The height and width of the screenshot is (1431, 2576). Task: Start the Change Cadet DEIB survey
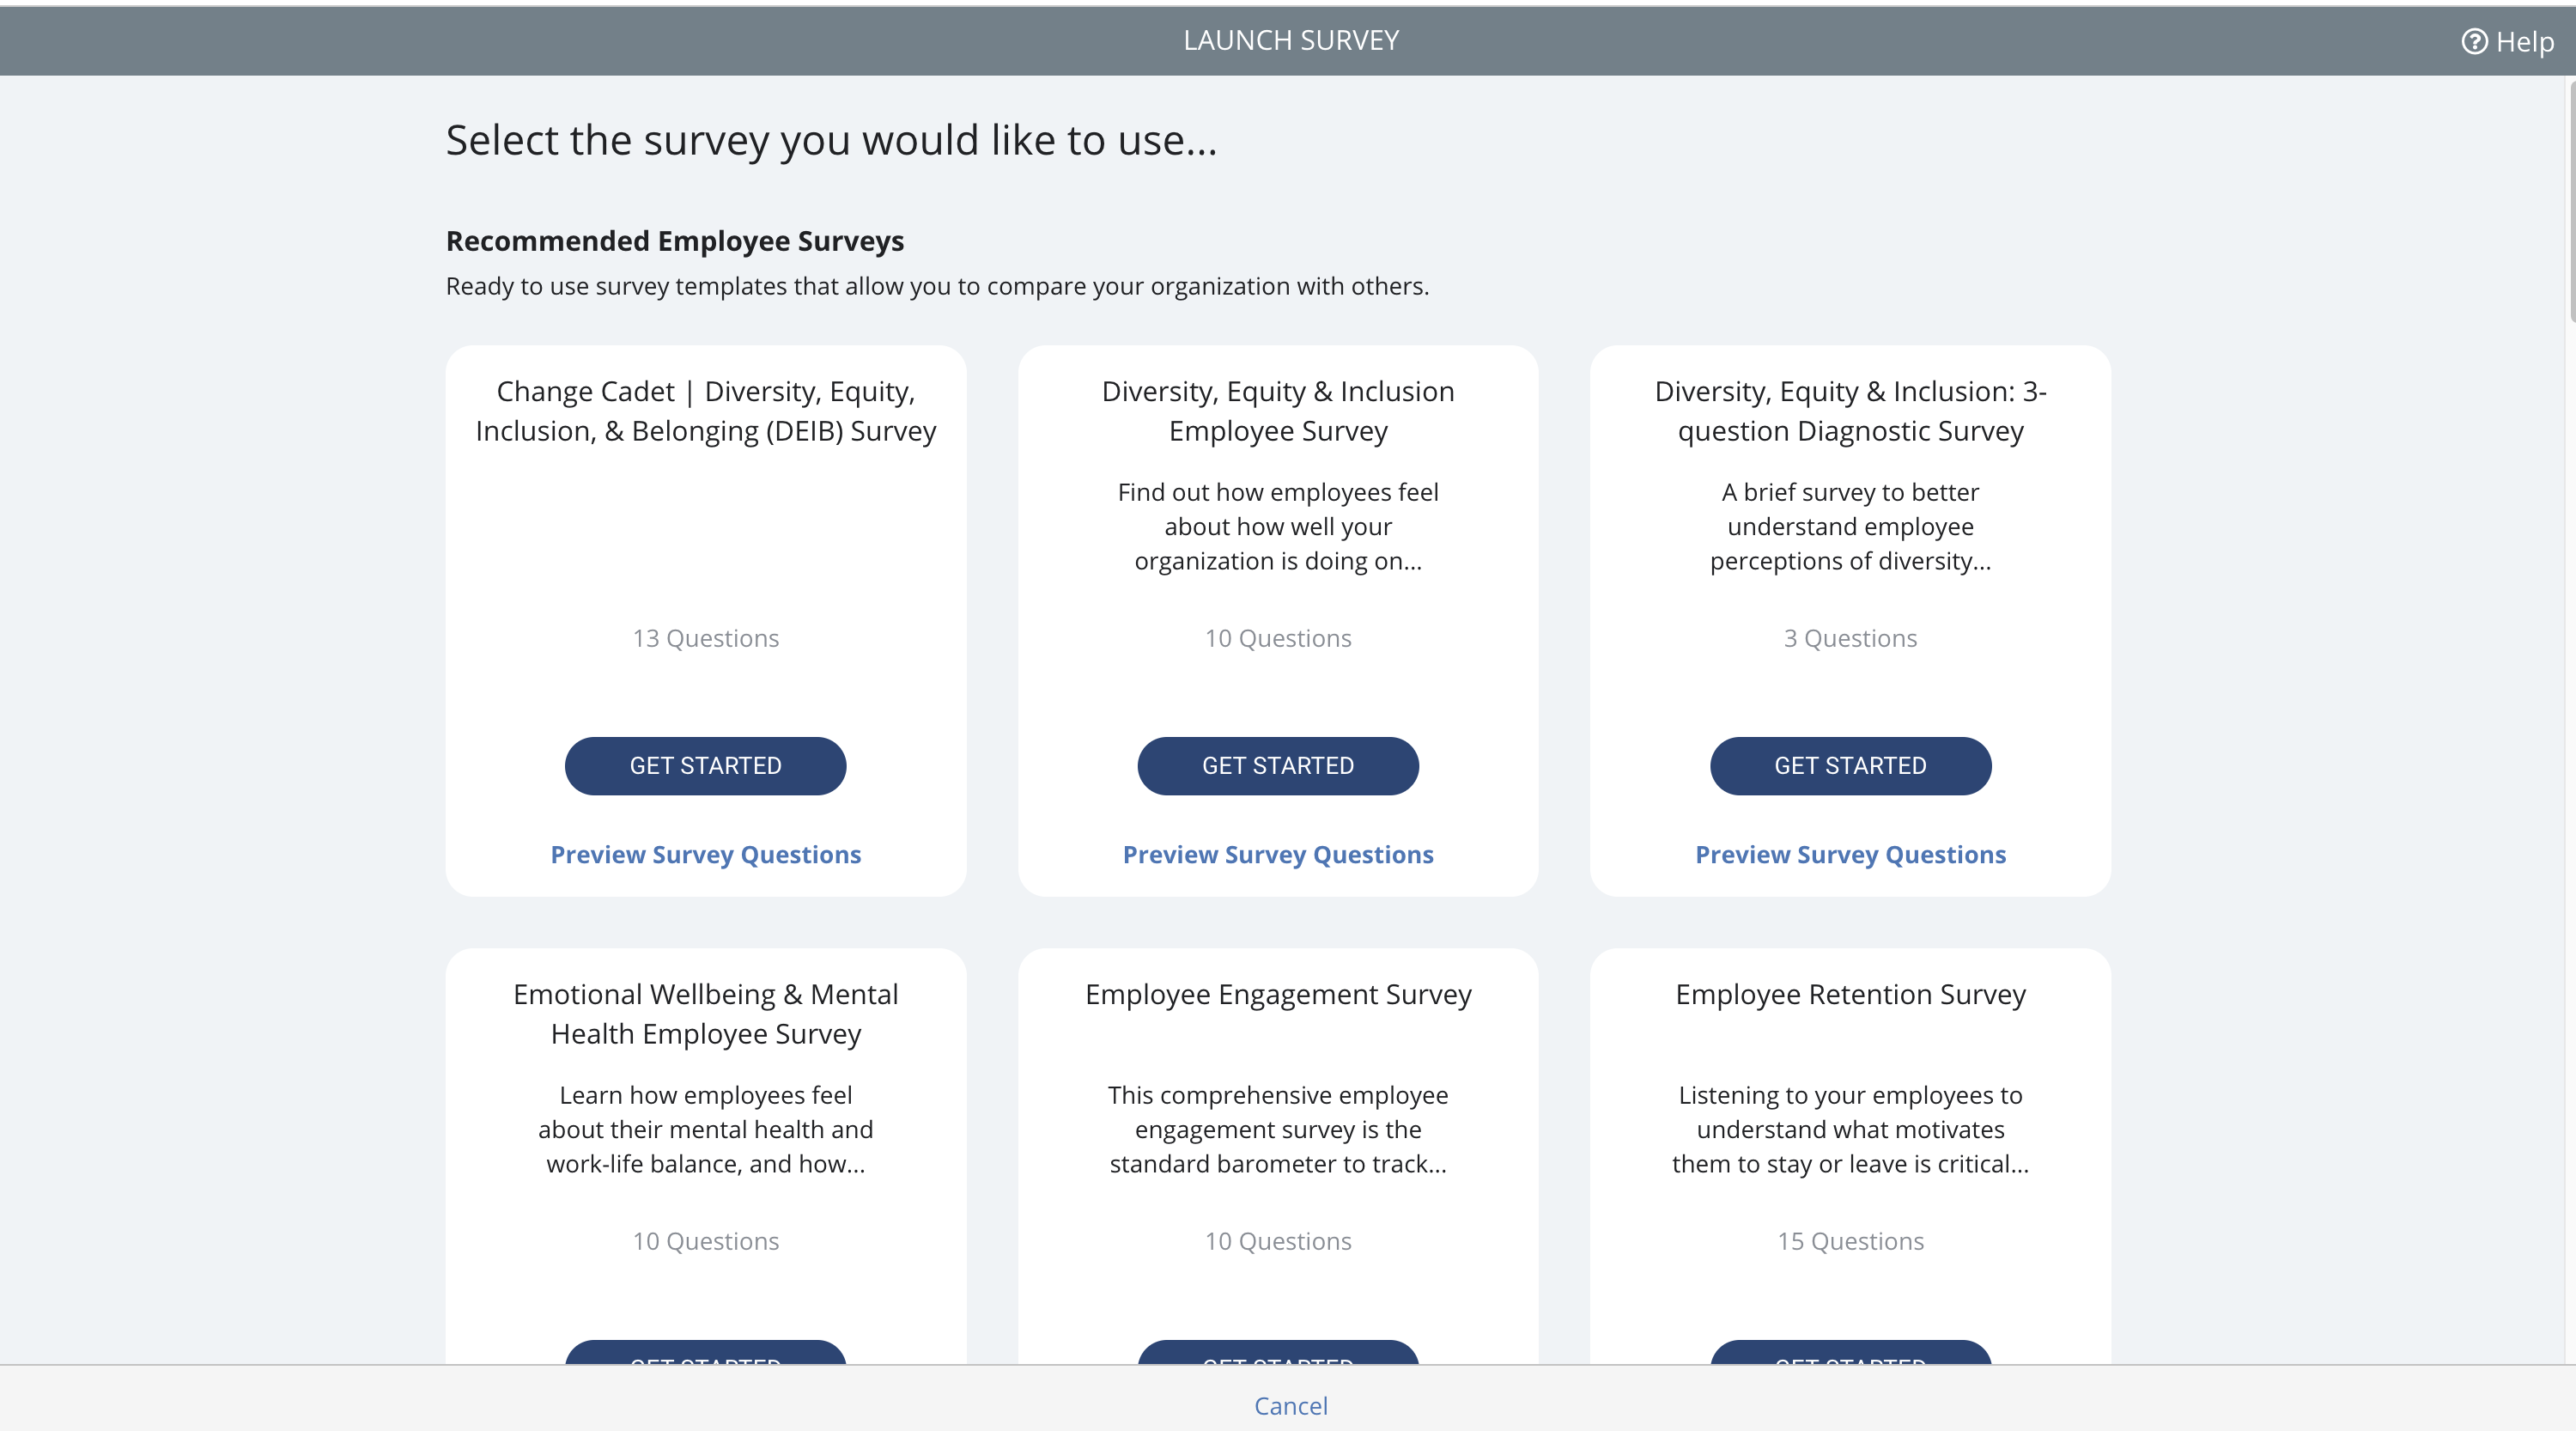pyautogui.click(x=705, y=766)
